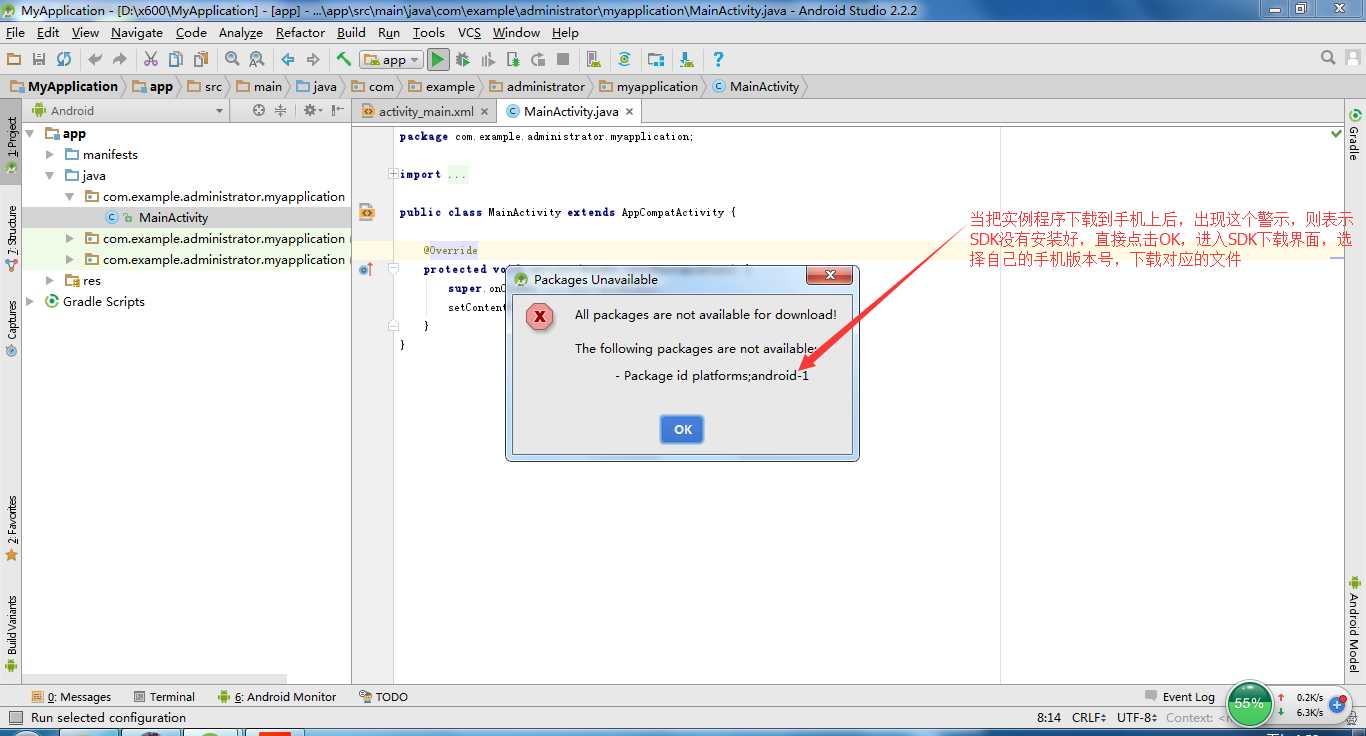Open the Build Variants side panel
This screenshot has height=736, width=1366.
[x=12, y=632]
